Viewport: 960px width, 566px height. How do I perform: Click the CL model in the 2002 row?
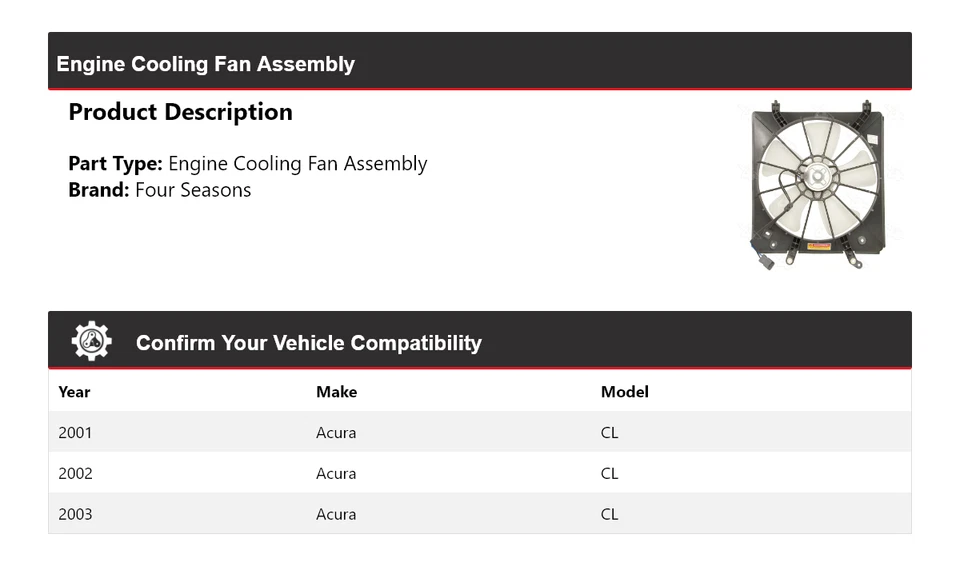[x=609, y=474]
